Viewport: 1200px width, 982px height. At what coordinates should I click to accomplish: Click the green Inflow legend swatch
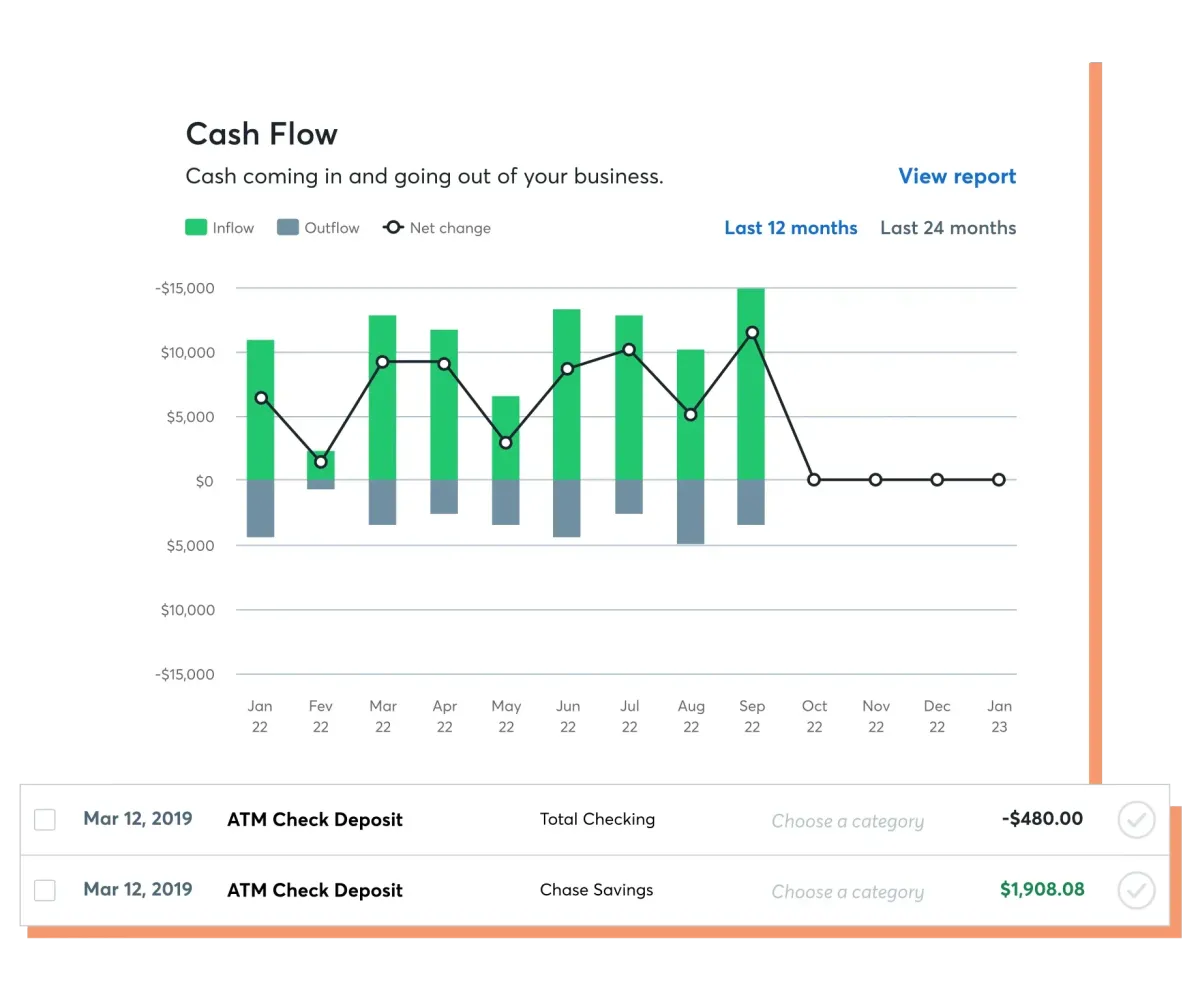coord(196,228)
